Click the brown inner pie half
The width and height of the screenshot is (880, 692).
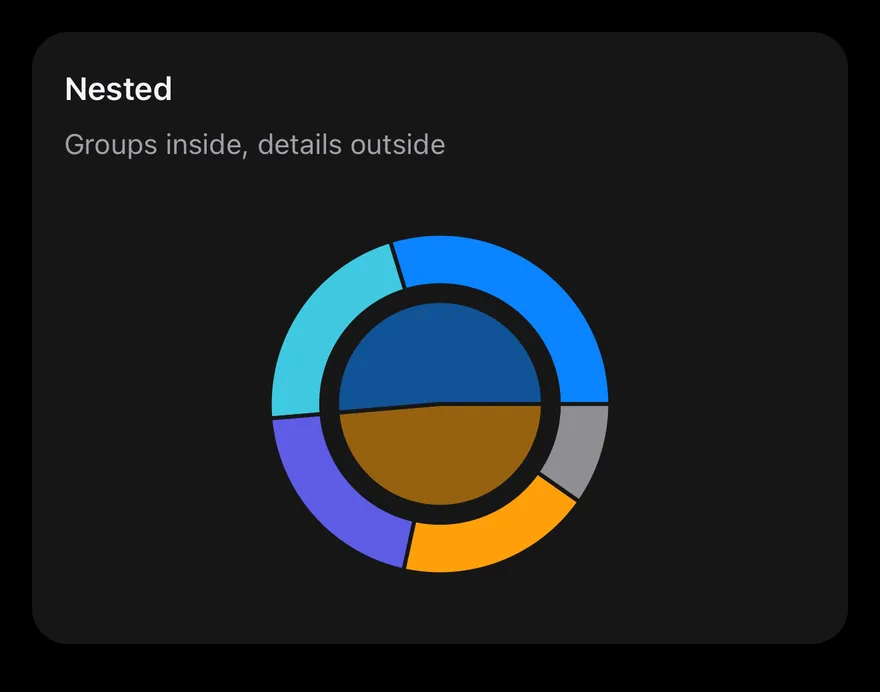click(x=441, y=457)
